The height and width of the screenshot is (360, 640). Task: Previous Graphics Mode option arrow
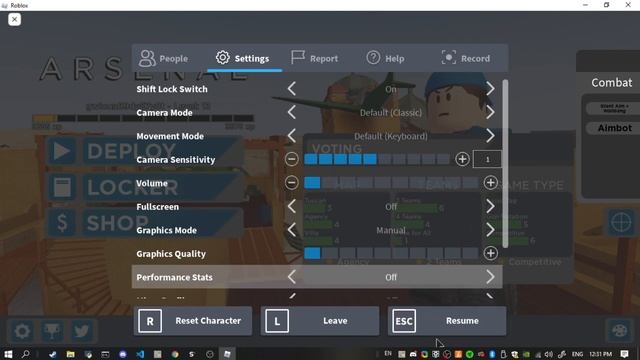[x=291, y=230]
